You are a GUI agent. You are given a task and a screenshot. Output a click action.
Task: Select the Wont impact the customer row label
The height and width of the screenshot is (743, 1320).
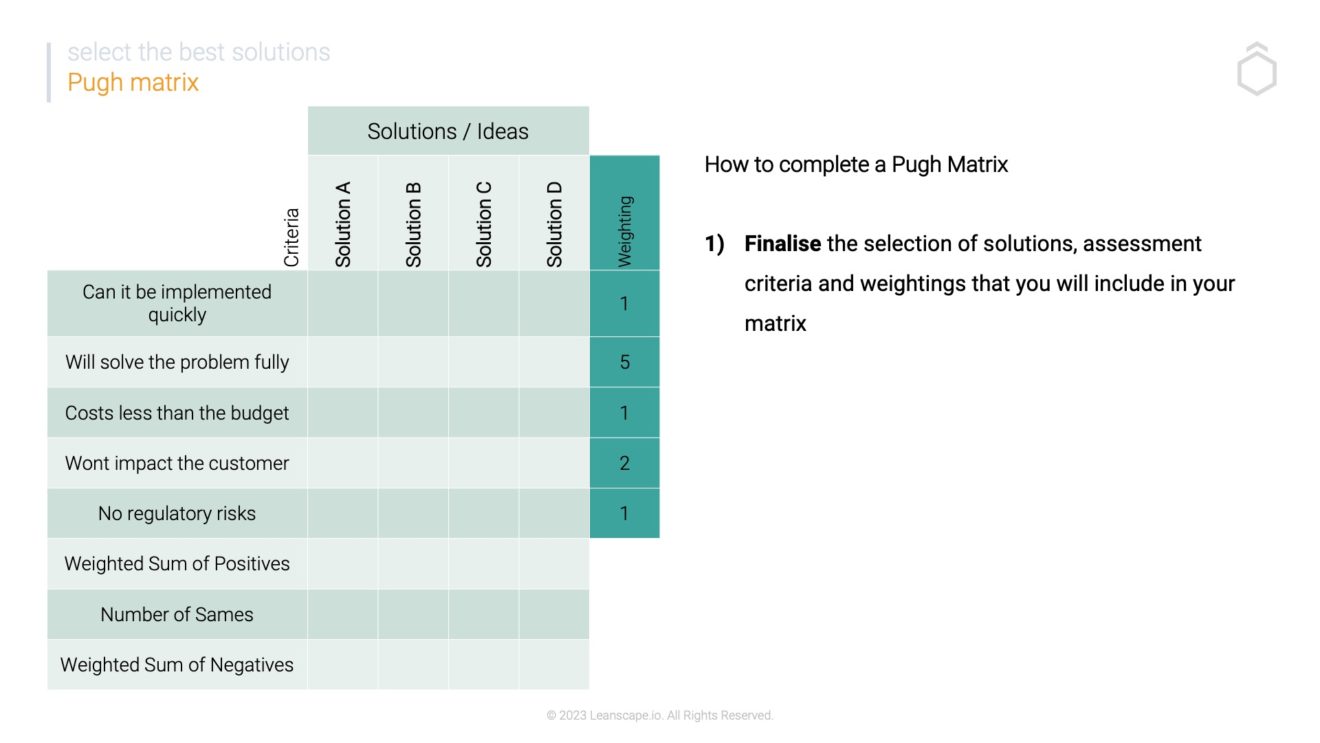(177, 463)
